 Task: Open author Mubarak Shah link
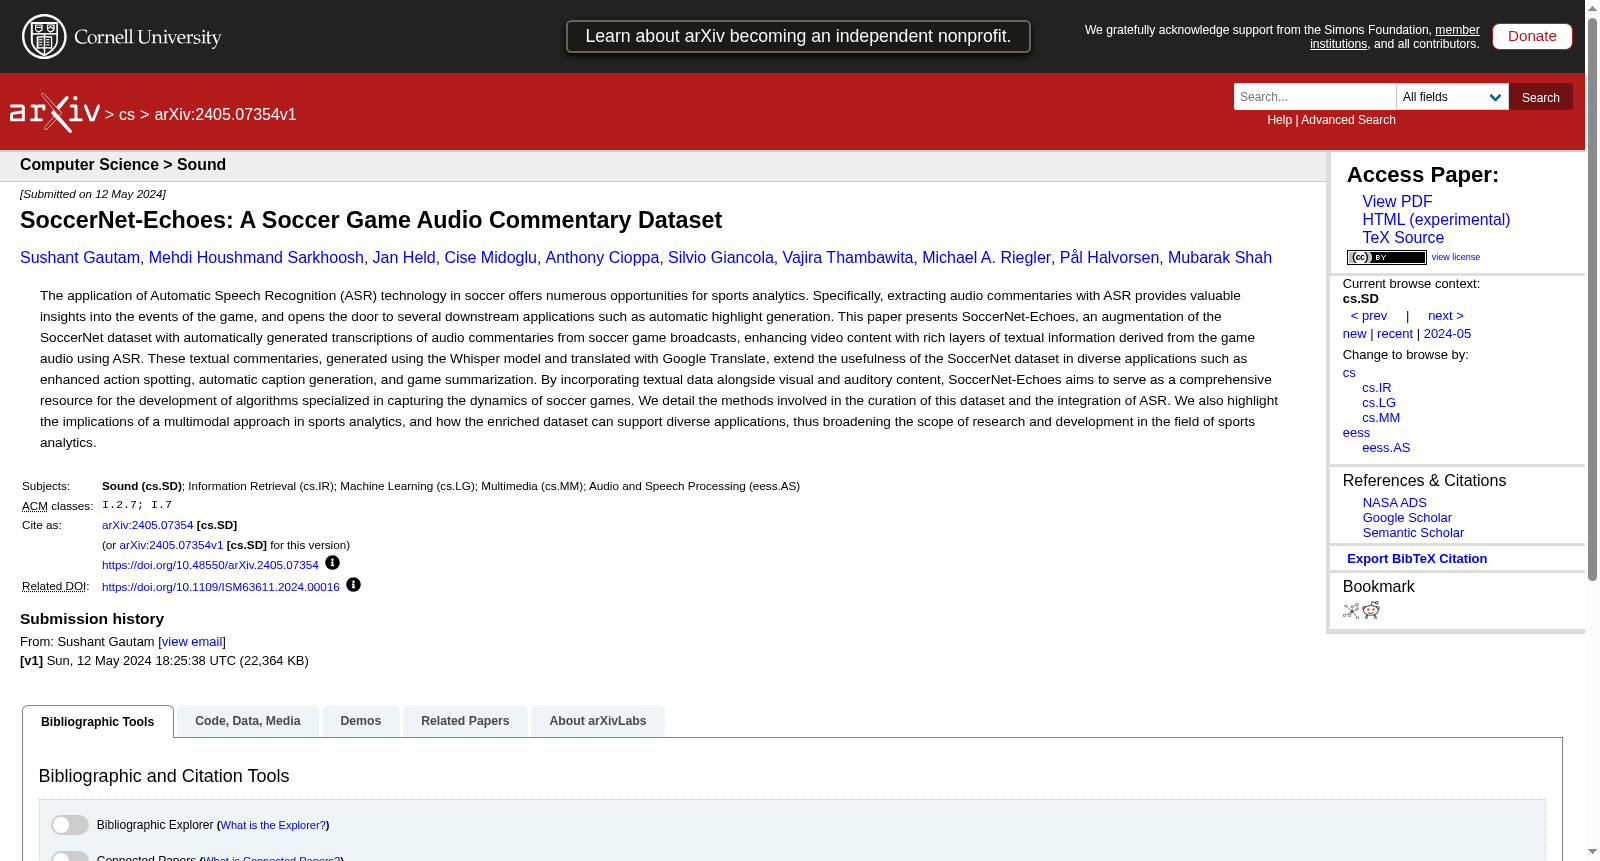1220,258
